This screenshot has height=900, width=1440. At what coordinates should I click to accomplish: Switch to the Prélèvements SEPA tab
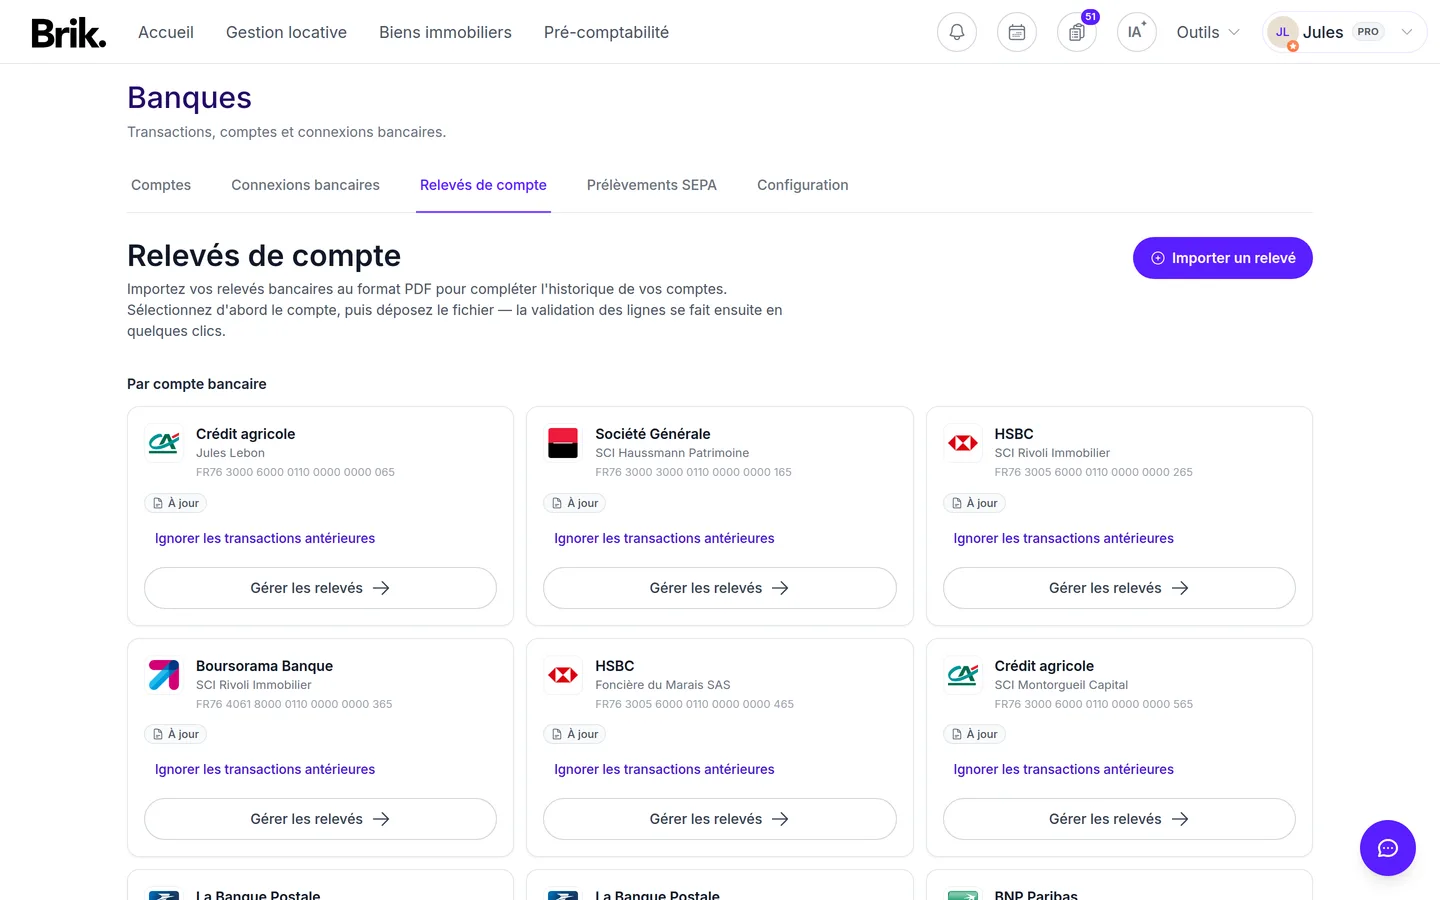point(652,185)
